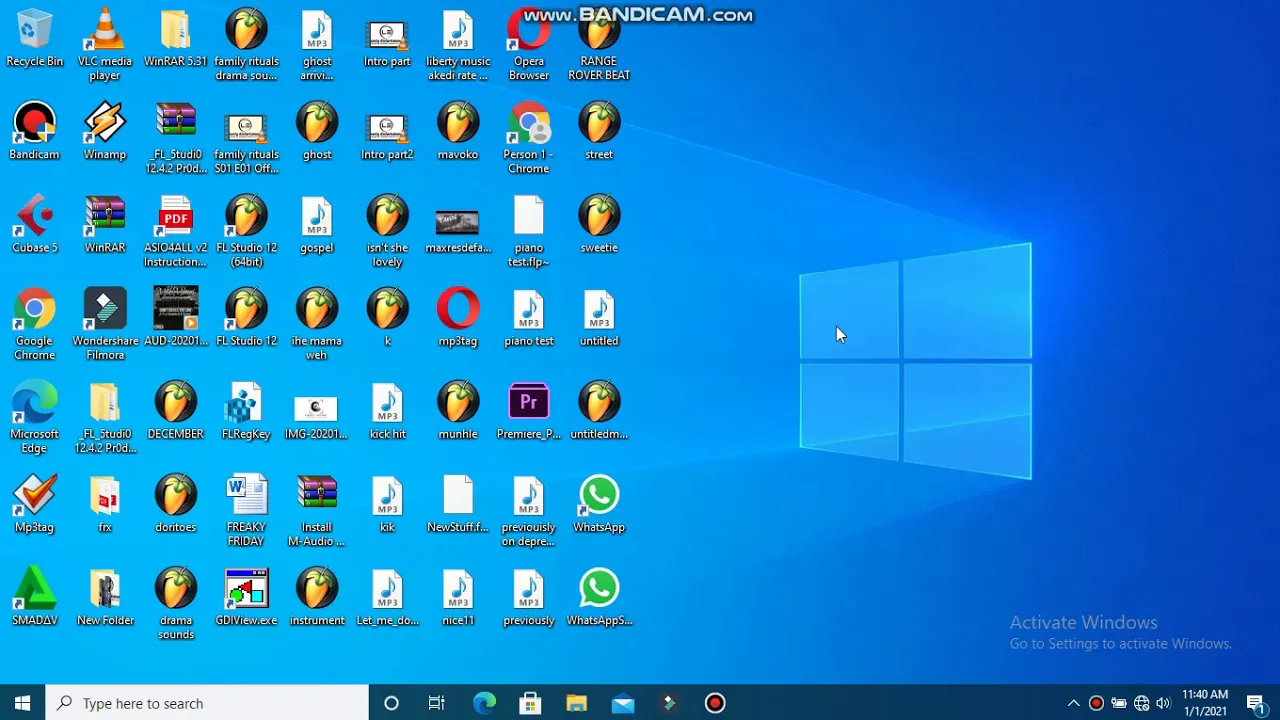1280x720 pixels.
Task: Open the clock showing 11:40 AM
Action: (1204, 703)
